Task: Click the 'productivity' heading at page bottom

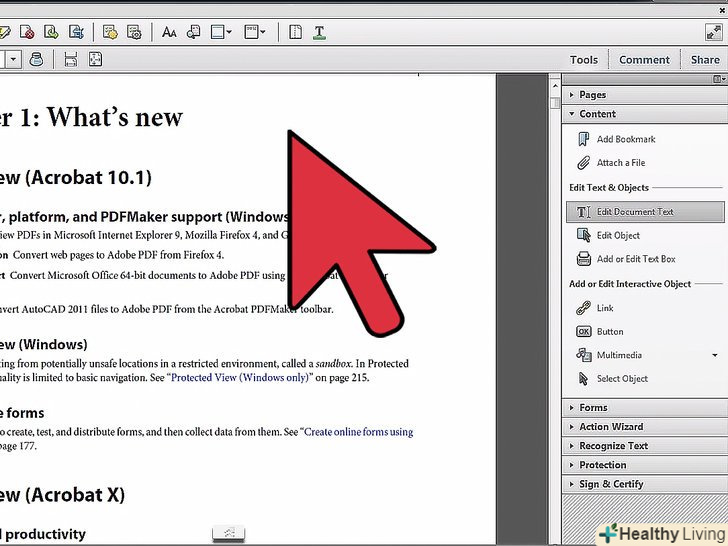Action: point(46,534)
